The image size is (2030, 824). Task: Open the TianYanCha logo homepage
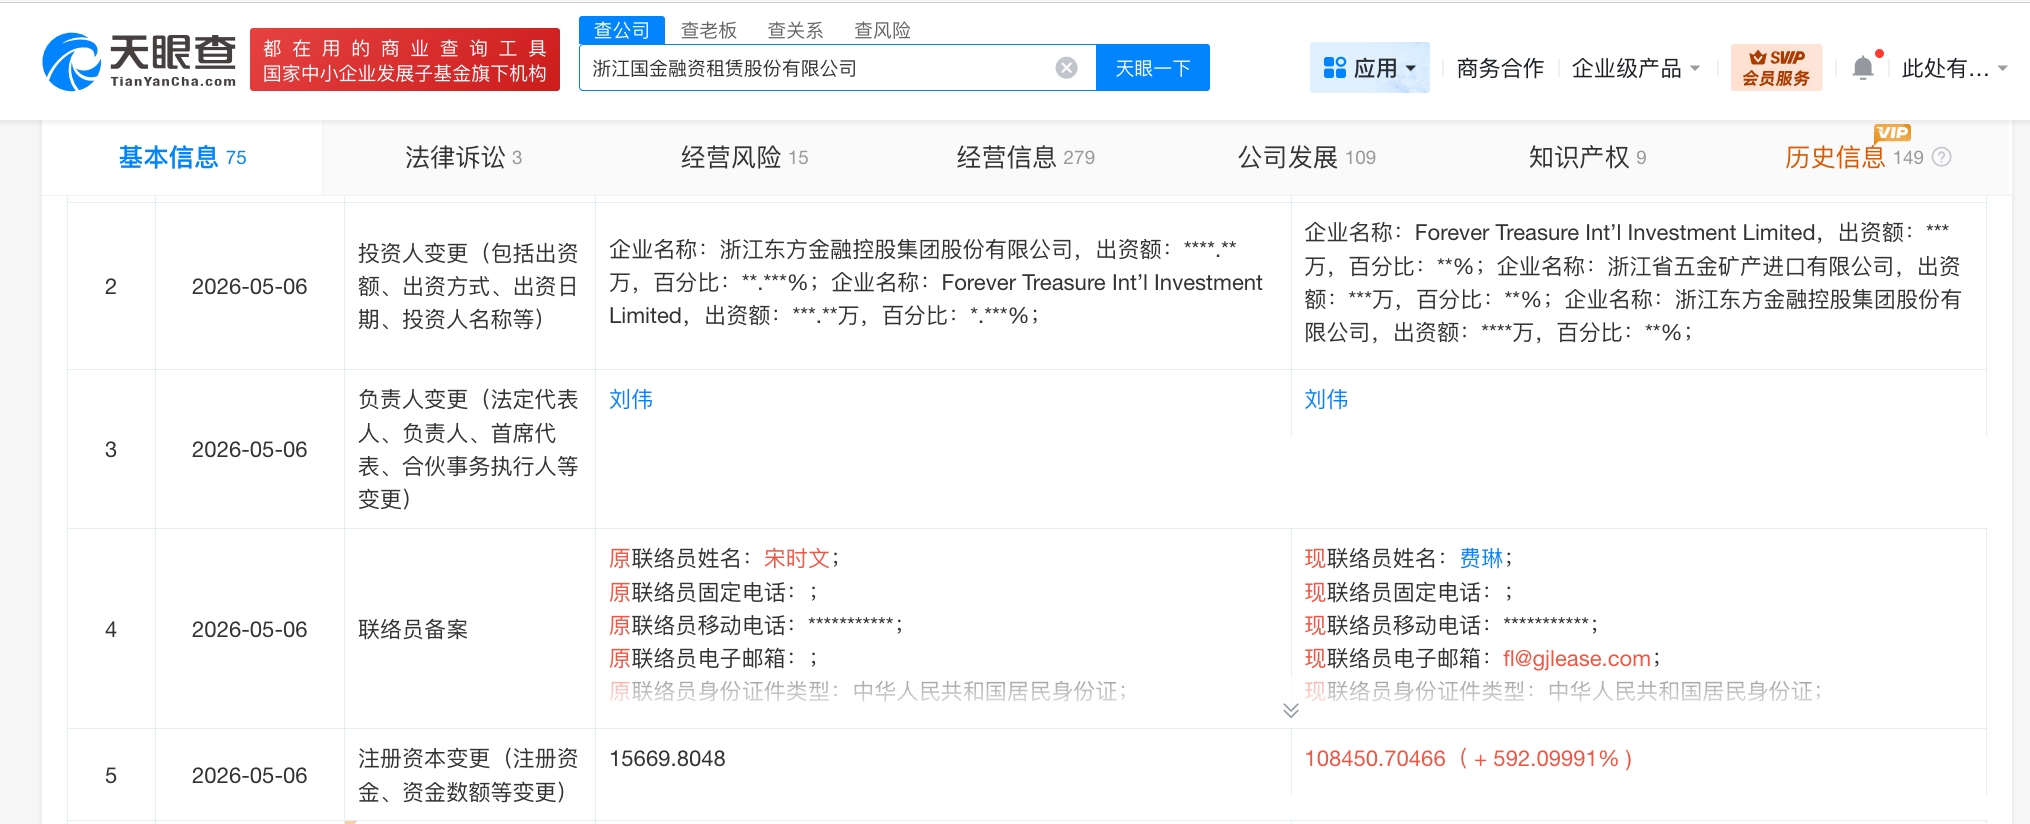pyautogui.click(x=139, y=61)
